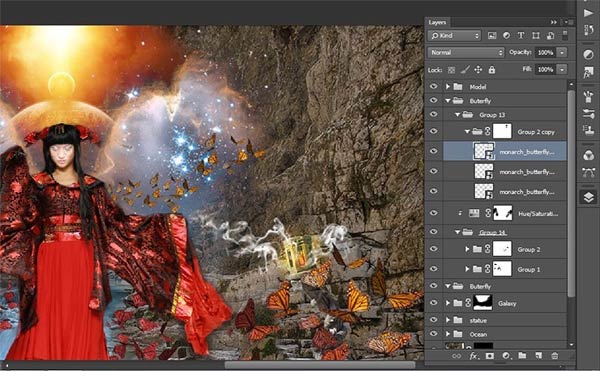Click the lock position move icon
600x371 pixels.
pos(478,70)
